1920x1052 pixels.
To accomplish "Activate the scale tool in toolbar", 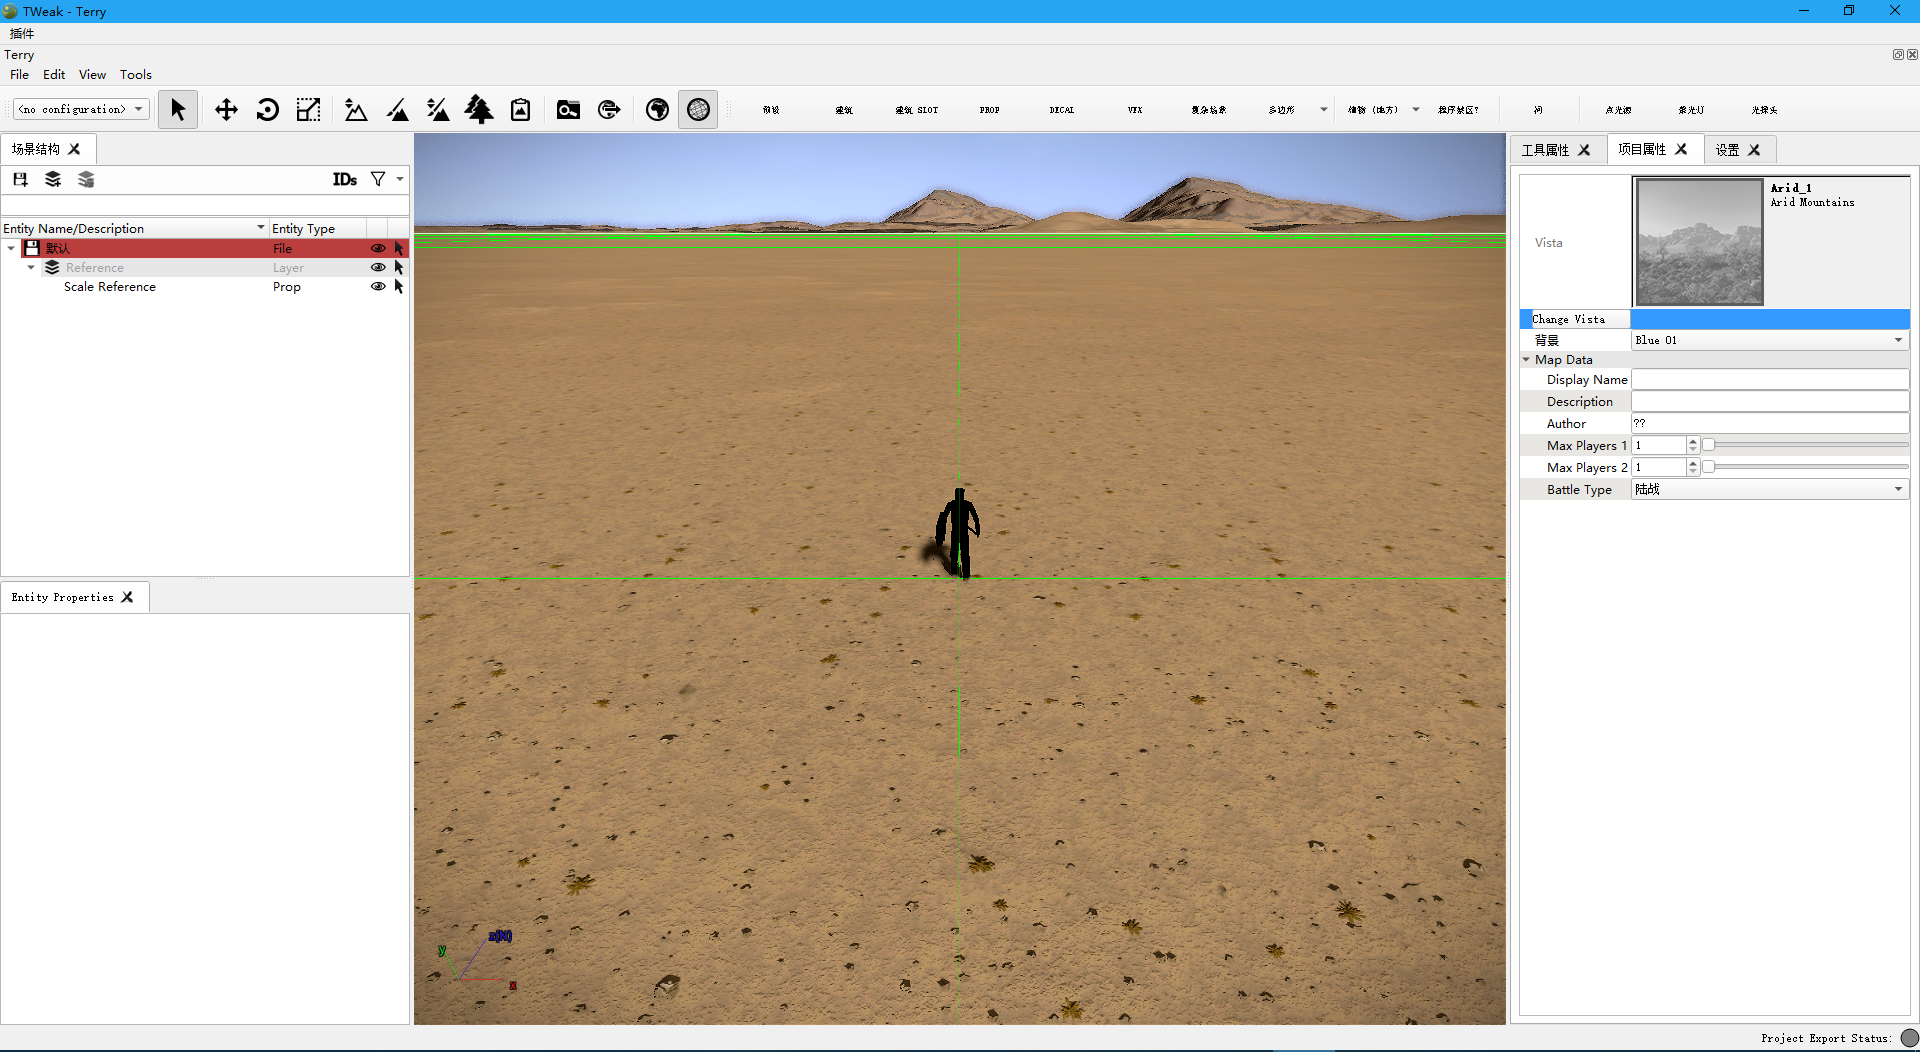I will click(308, 109).
